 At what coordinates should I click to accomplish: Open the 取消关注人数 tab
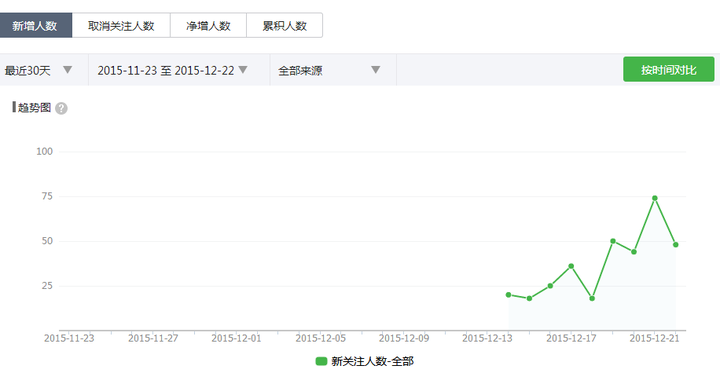(x=121, y=25)
